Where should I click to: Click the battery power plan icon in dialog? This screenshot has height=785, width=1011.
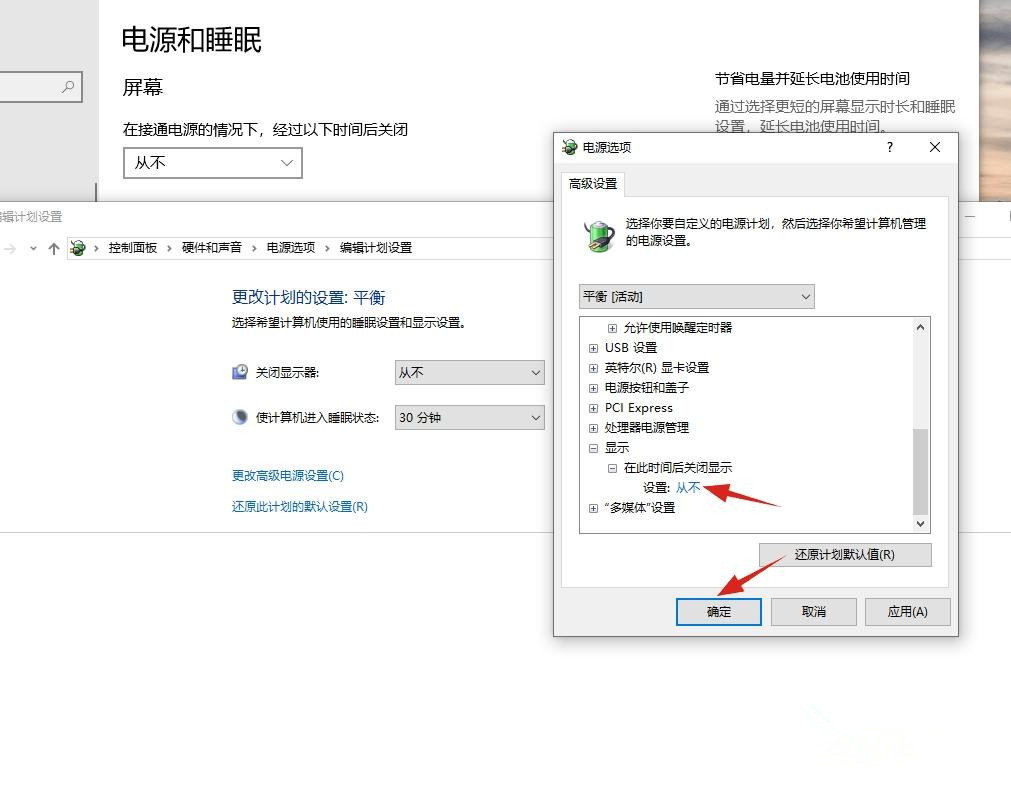[x=597, y=232]
